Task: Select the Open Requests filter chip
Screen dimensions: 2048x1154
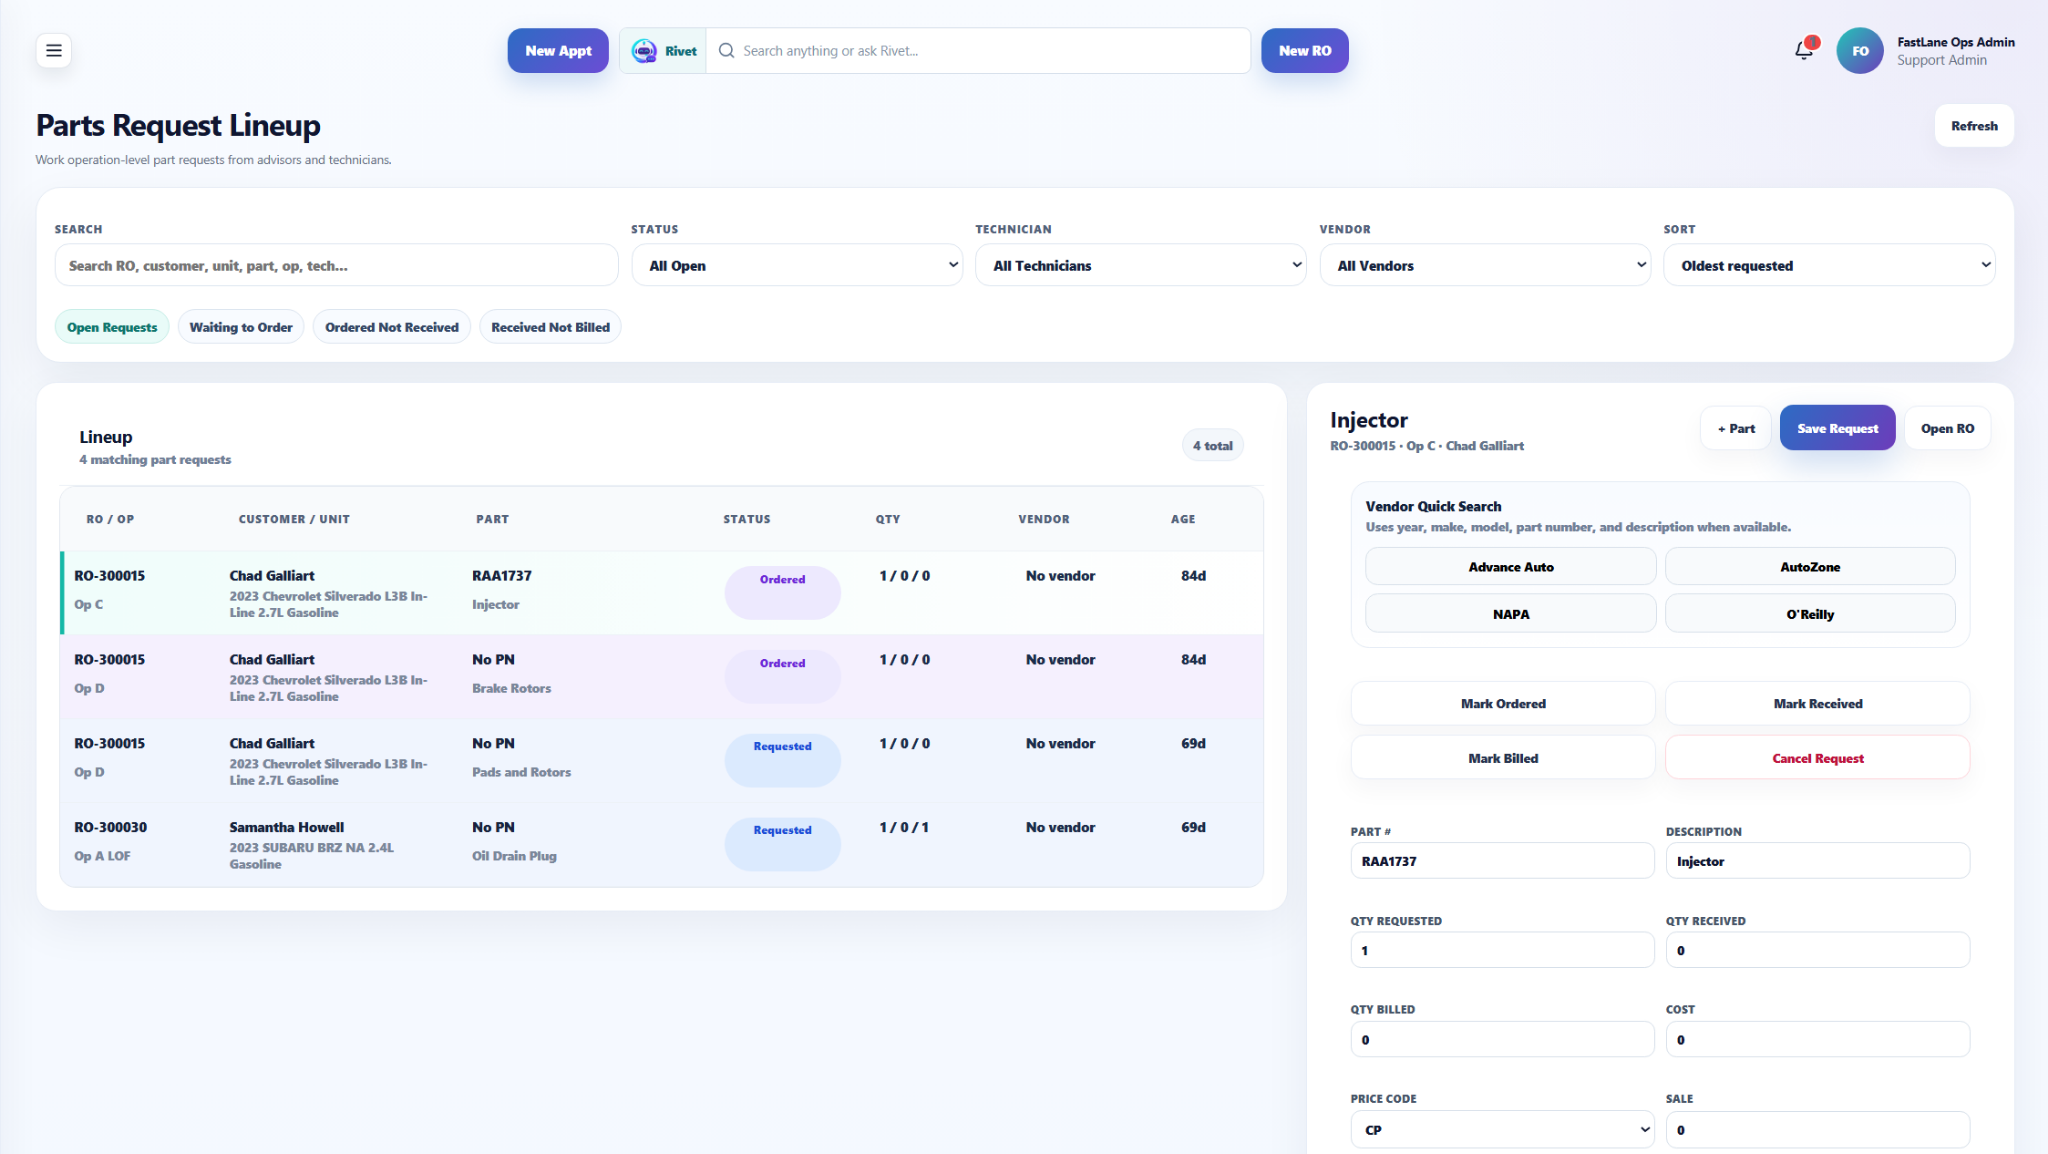Action: (x=112, y=327)
